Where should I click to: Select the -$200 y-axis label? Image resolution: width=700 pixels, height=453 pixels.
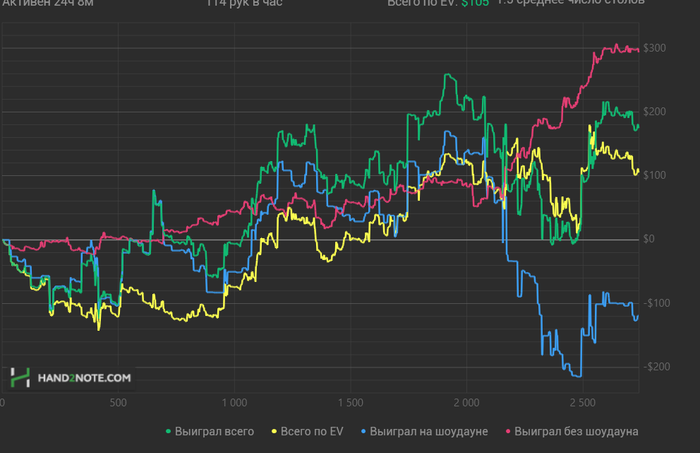(x=657, y=367)
